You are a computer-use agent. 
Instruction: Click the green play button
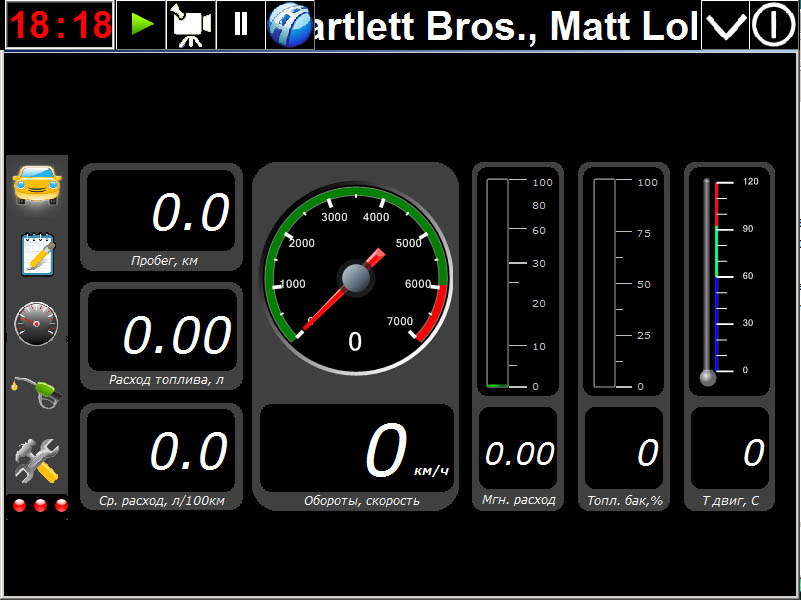click(x=141, y=25)
